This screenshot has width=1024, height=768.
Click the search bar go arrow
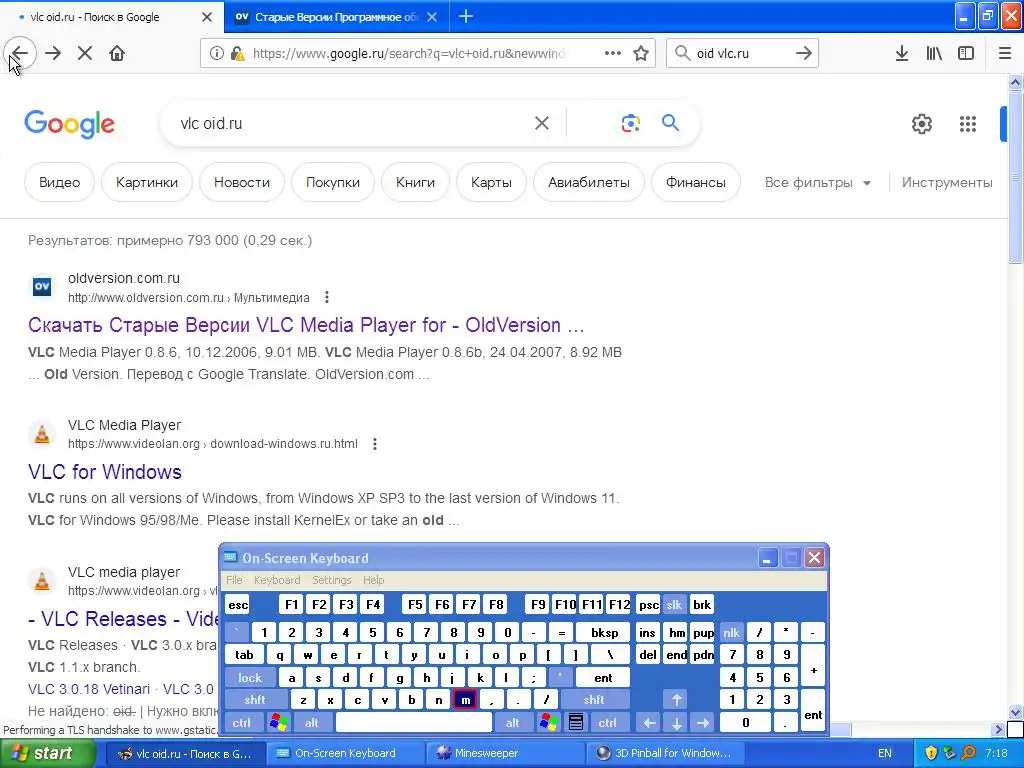[x=804, y=54]
